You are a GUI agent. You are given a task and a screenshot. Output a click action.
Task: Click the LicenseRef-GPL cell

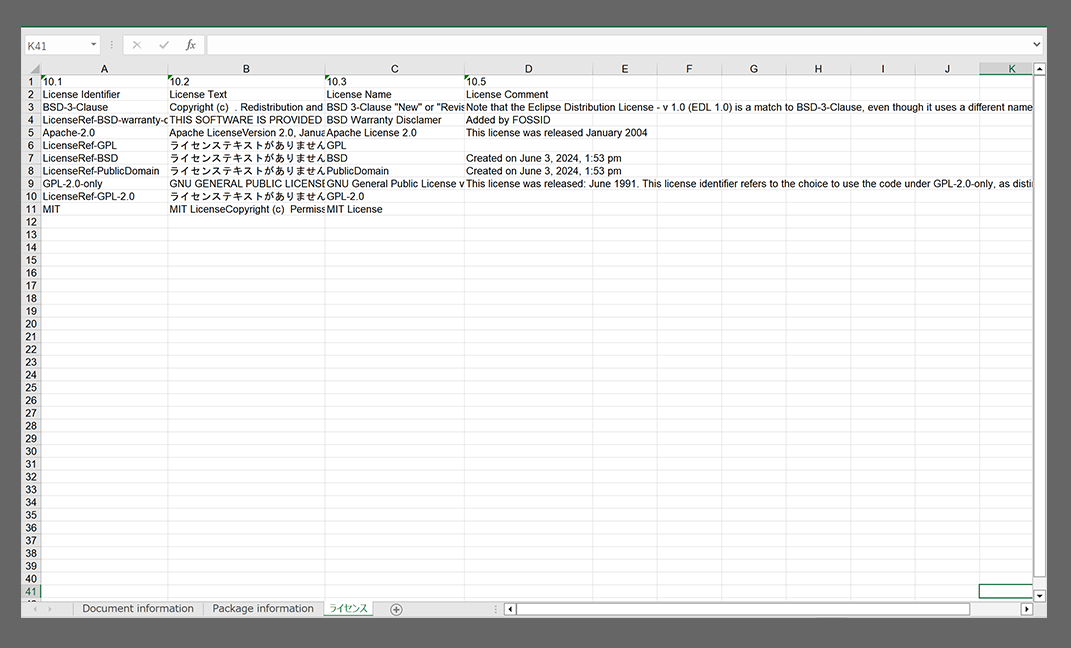point(104,145)
